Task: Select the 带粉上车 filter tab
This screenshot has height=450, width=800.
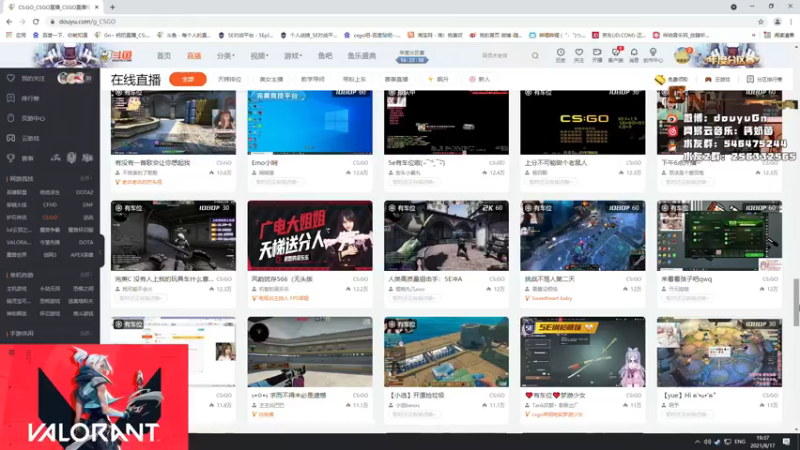Action: [x=354, y=79]
